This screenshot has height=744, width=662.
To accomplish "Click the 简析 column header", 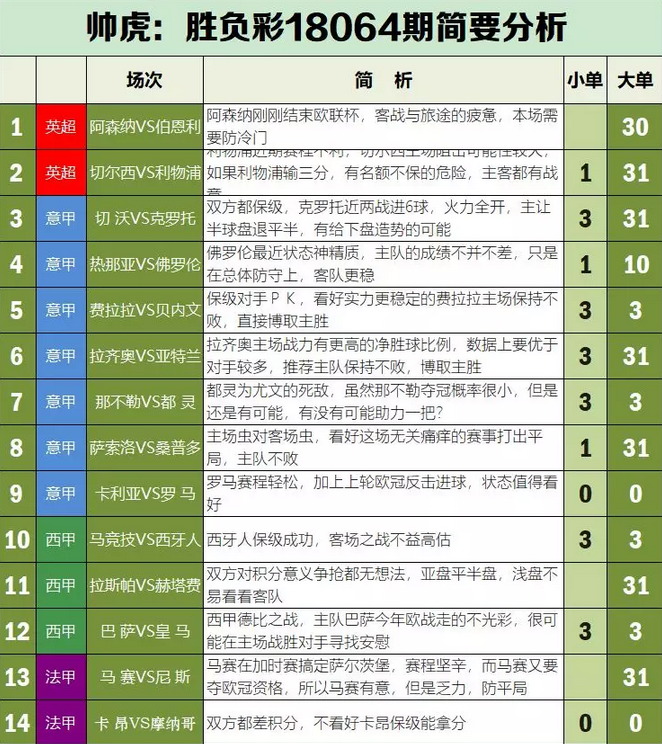I will (x=383, y=80).
